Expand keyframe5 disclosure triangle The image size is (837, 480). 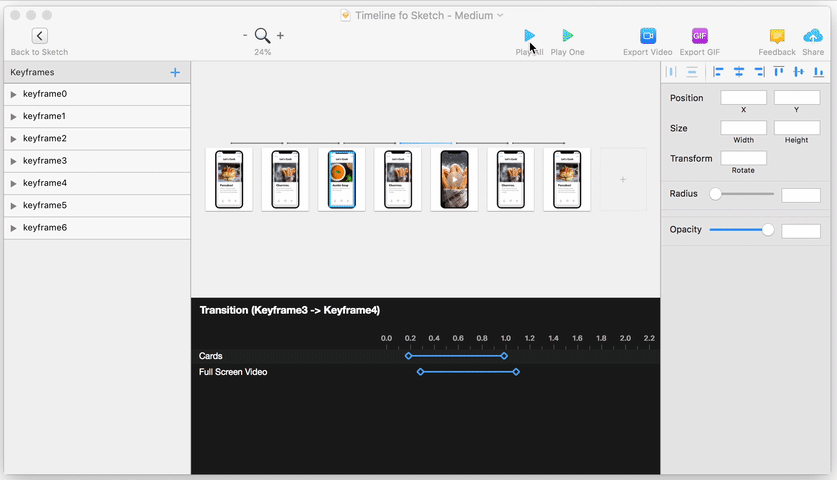(x=13, y=206)
